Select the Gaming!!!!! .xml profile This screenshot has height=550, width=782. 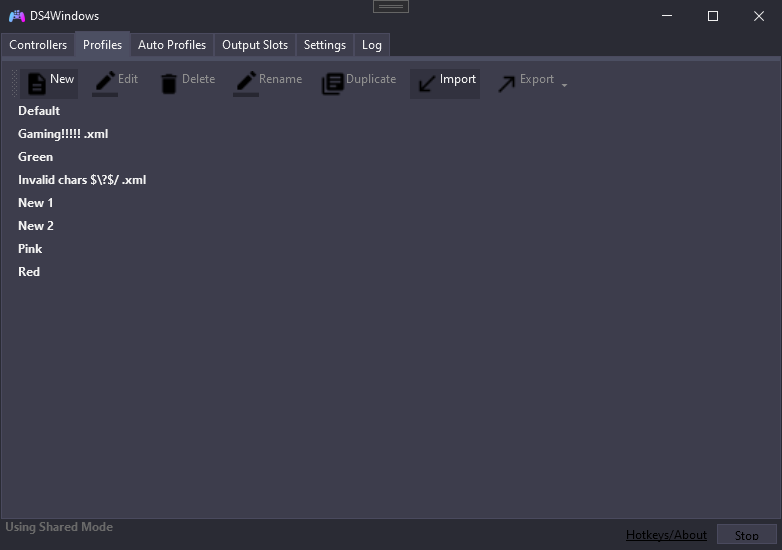point(63,134)
